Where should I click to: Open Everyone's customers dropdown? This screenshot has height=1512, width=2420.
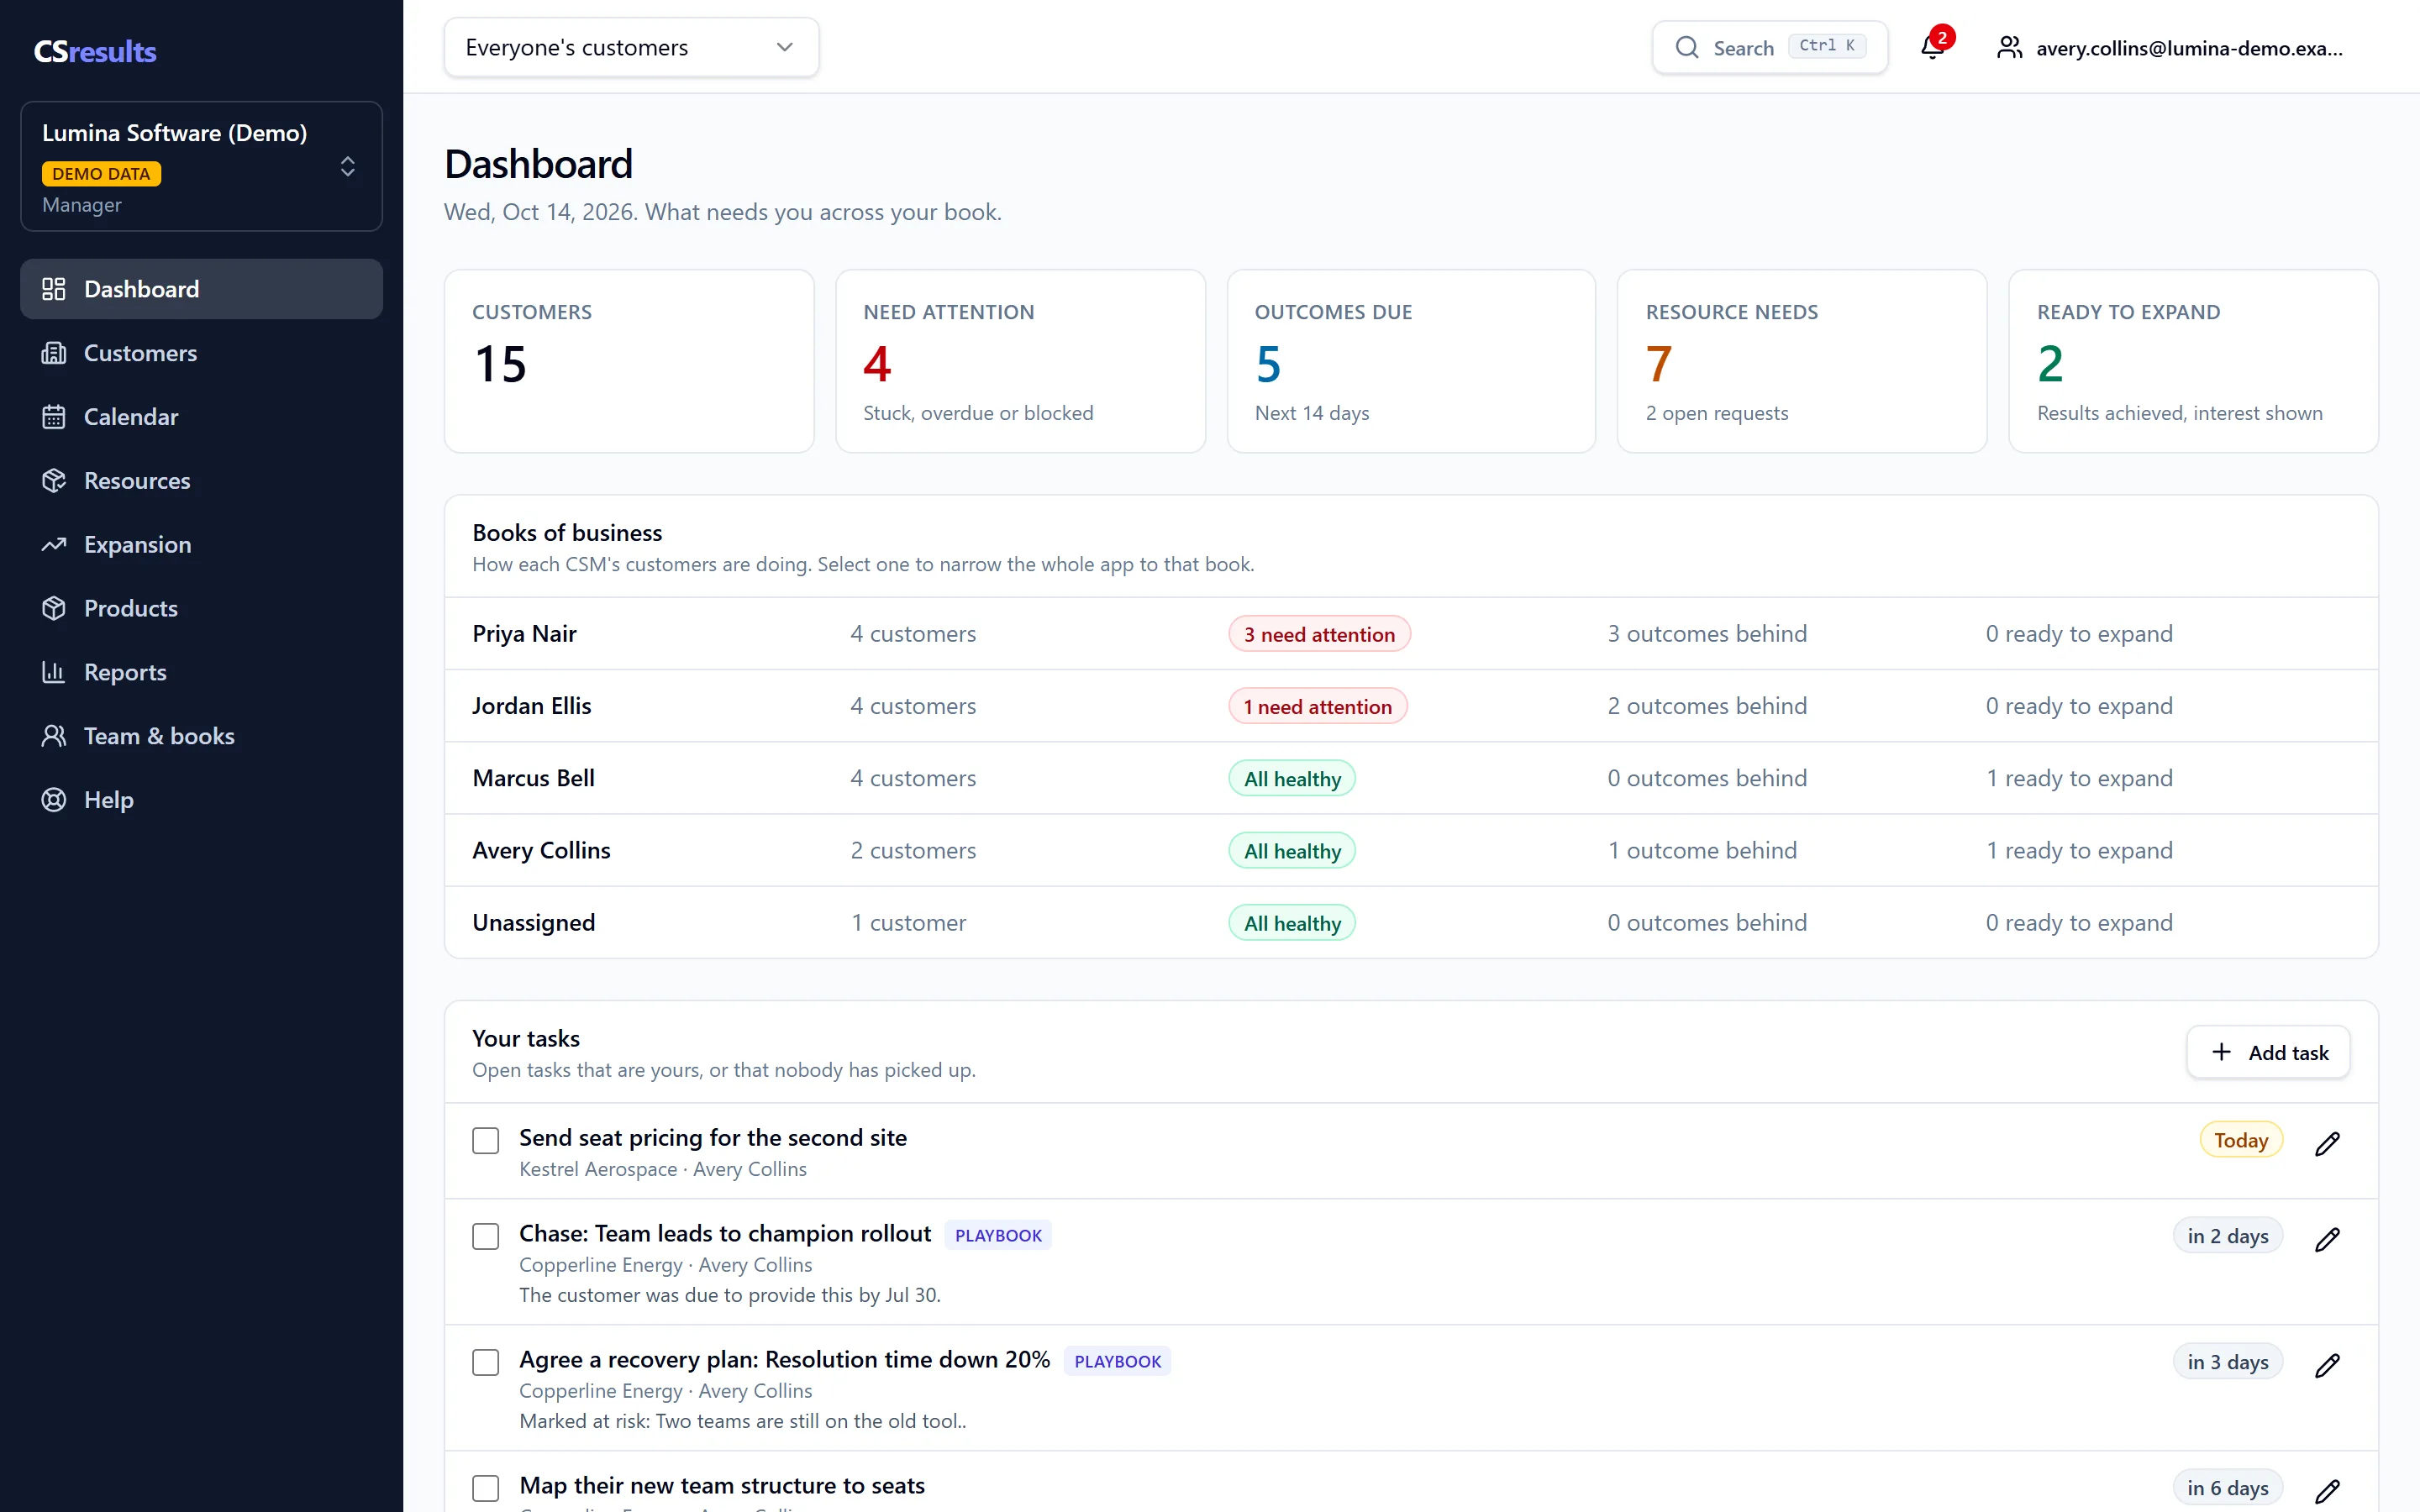(631, 47)
